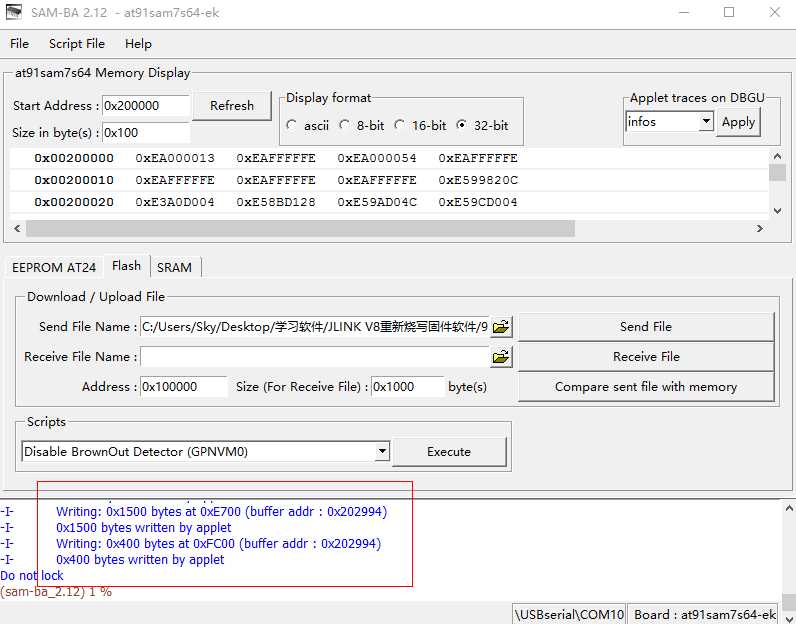The width and height of the screenshot is (796, 624).
Task: Focus the Address 0x100000 field
Action: (x=183, y=386)
